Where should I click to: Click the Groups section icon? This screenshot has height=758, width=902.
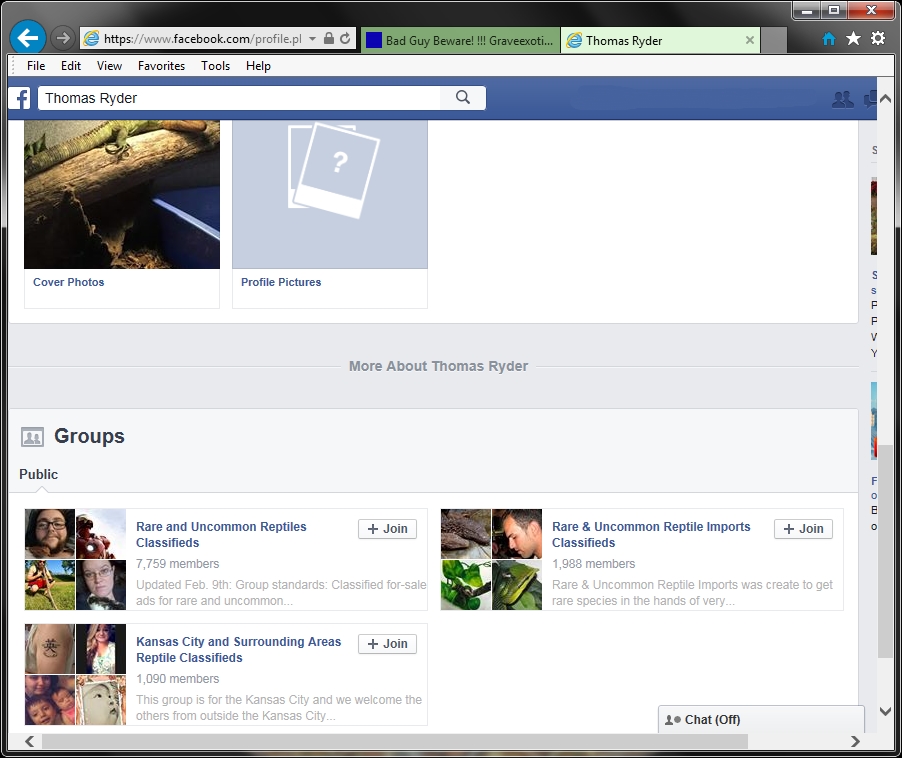32,437
